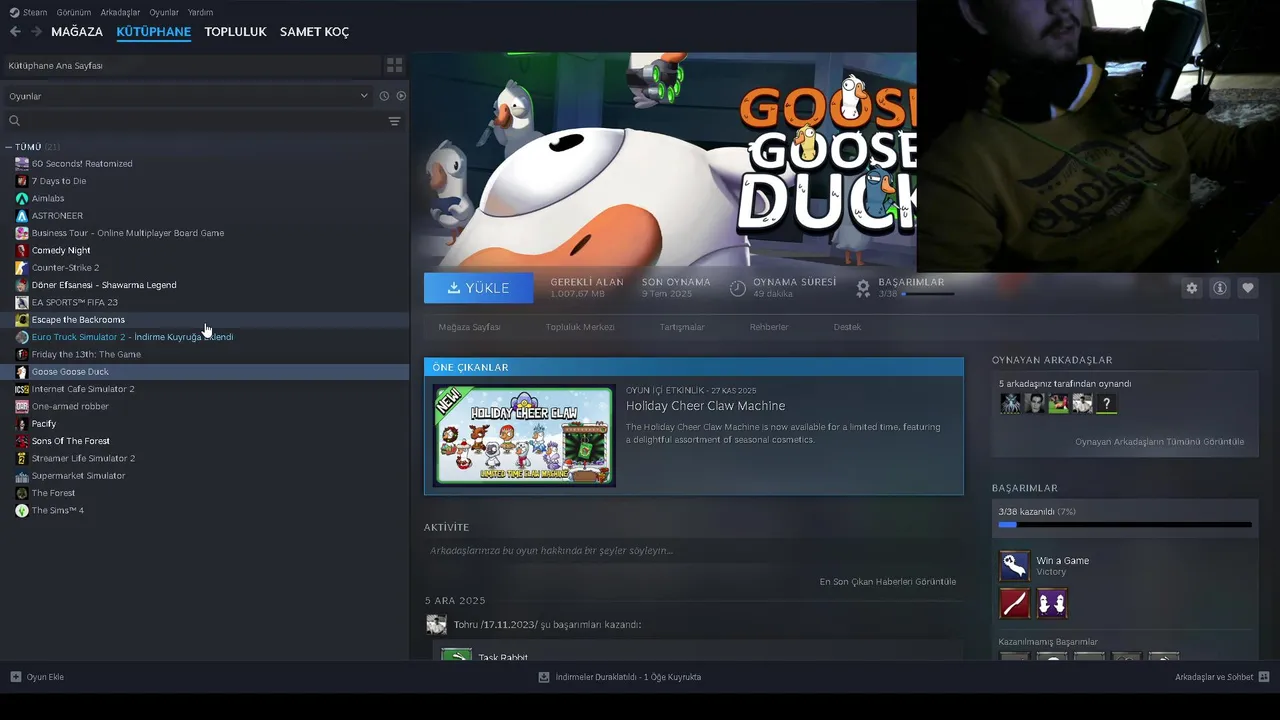Click the unknown friend question-mark avatar
The image size is (1280, 720).
pyautogui.click(x=1106, y=404)
